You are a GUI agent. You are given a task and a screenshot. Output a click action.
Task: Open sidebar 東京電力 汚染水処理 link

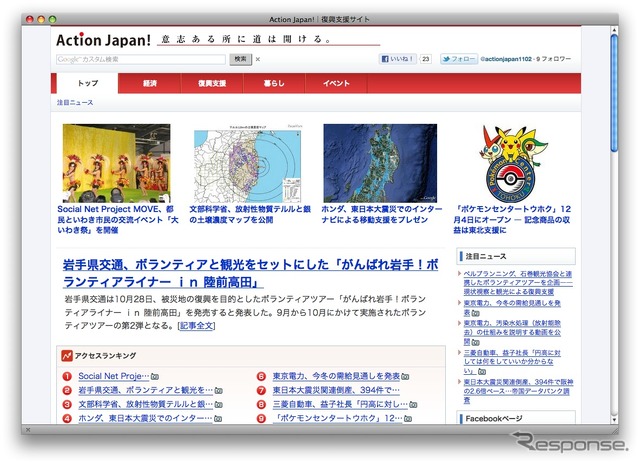coord(512,332)
